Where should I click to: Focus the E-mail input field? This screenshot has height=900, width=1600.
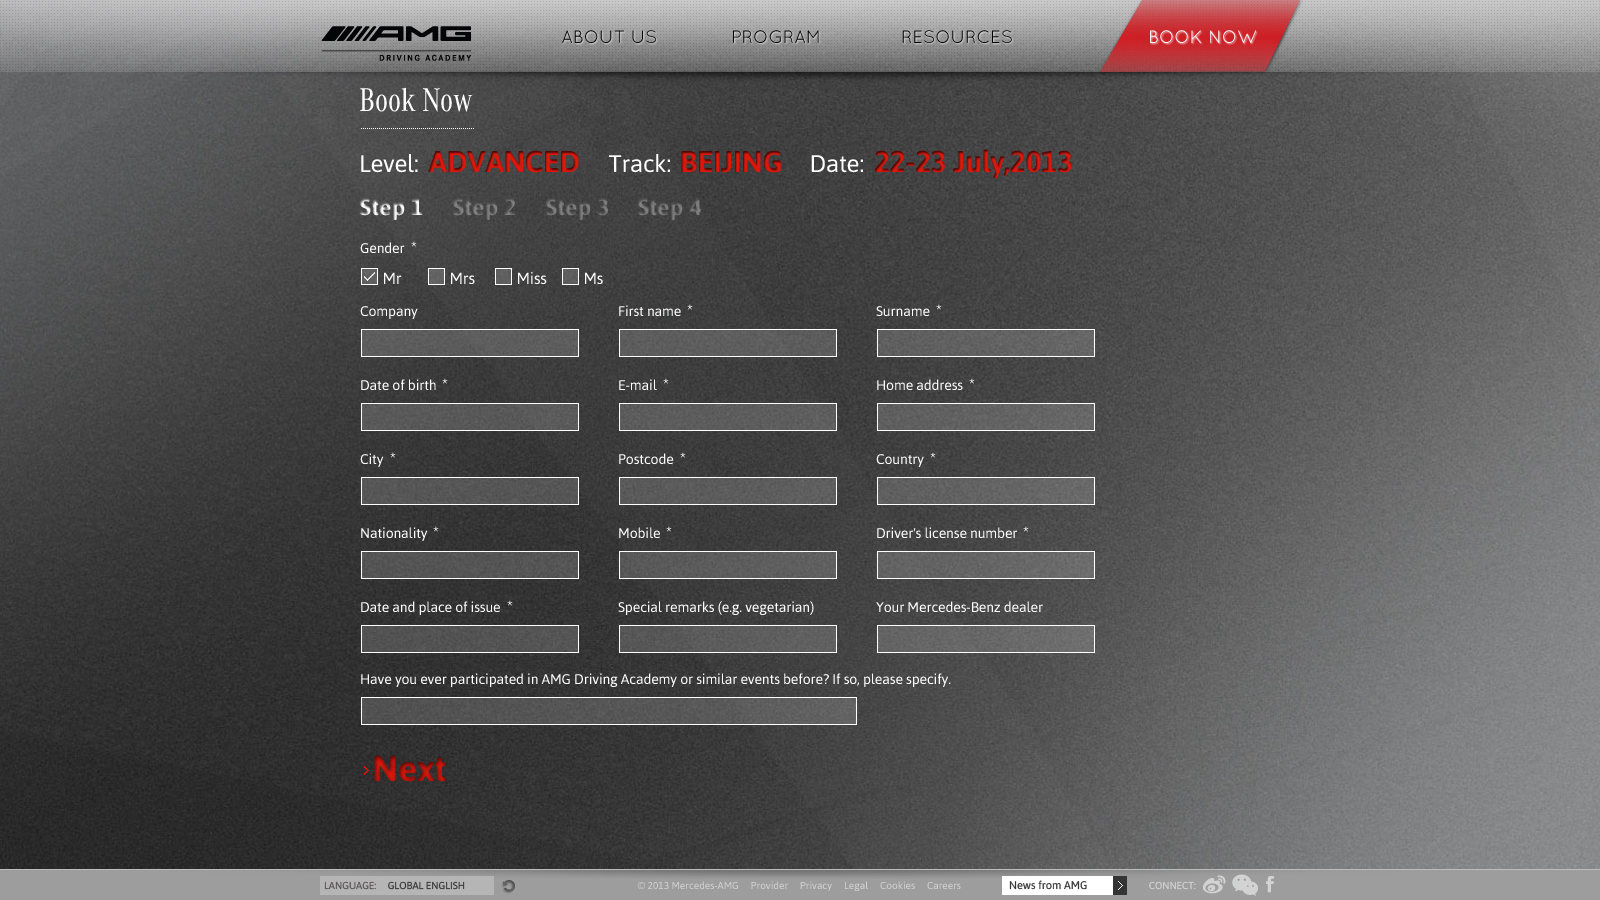tap(727, 417)
